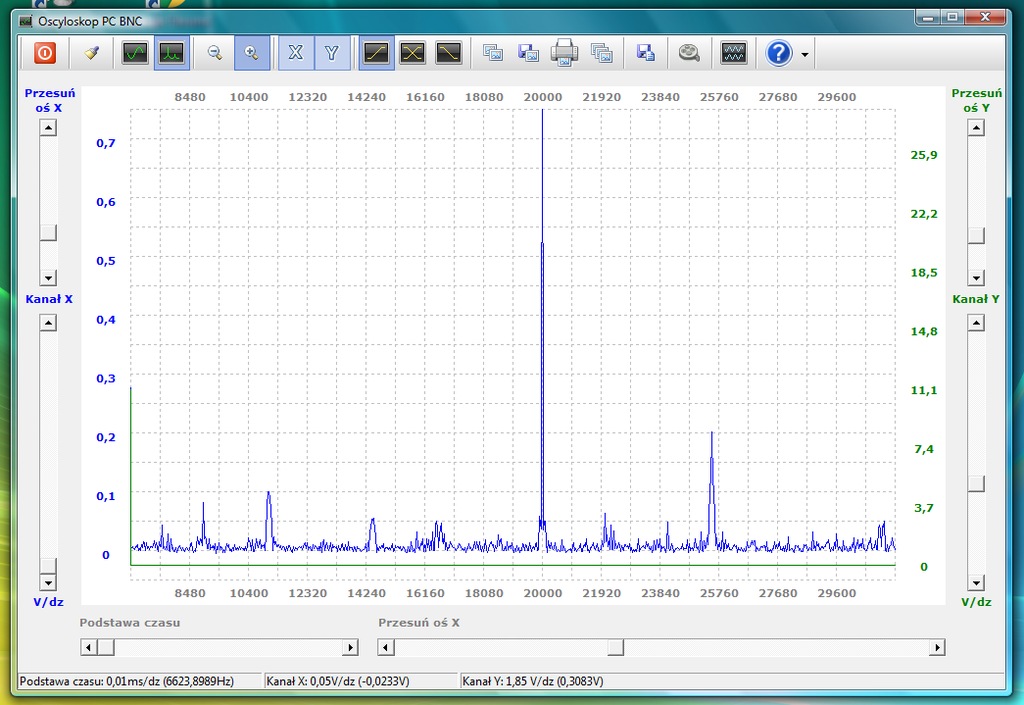Click up arrow of left Przesuń oś X scrollbar
Screen dimensions: 1024x705
pos(48,127)
